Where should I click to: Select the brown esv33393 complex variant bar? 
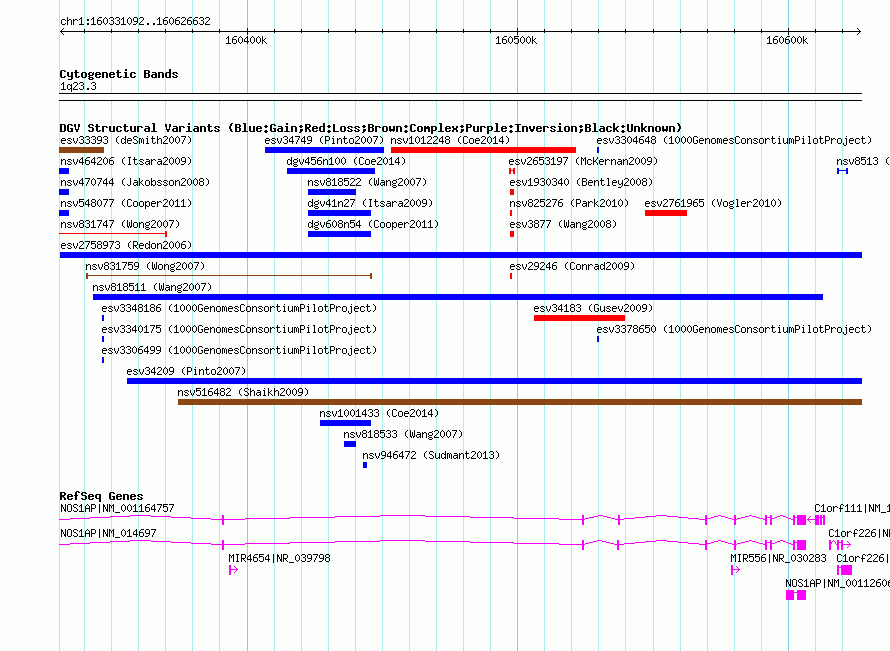(x=82, y=150)
